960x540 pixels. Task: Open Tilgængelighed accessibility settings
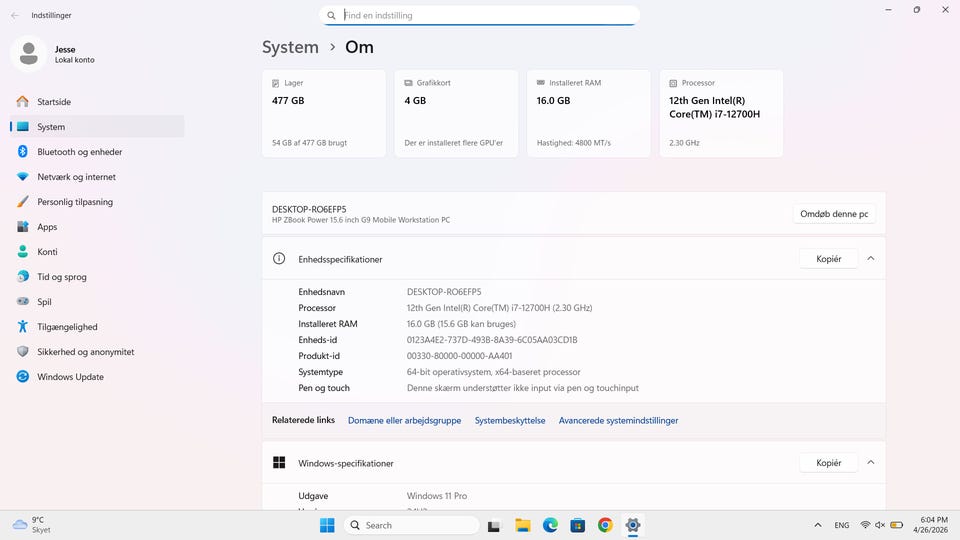point(67,327)
